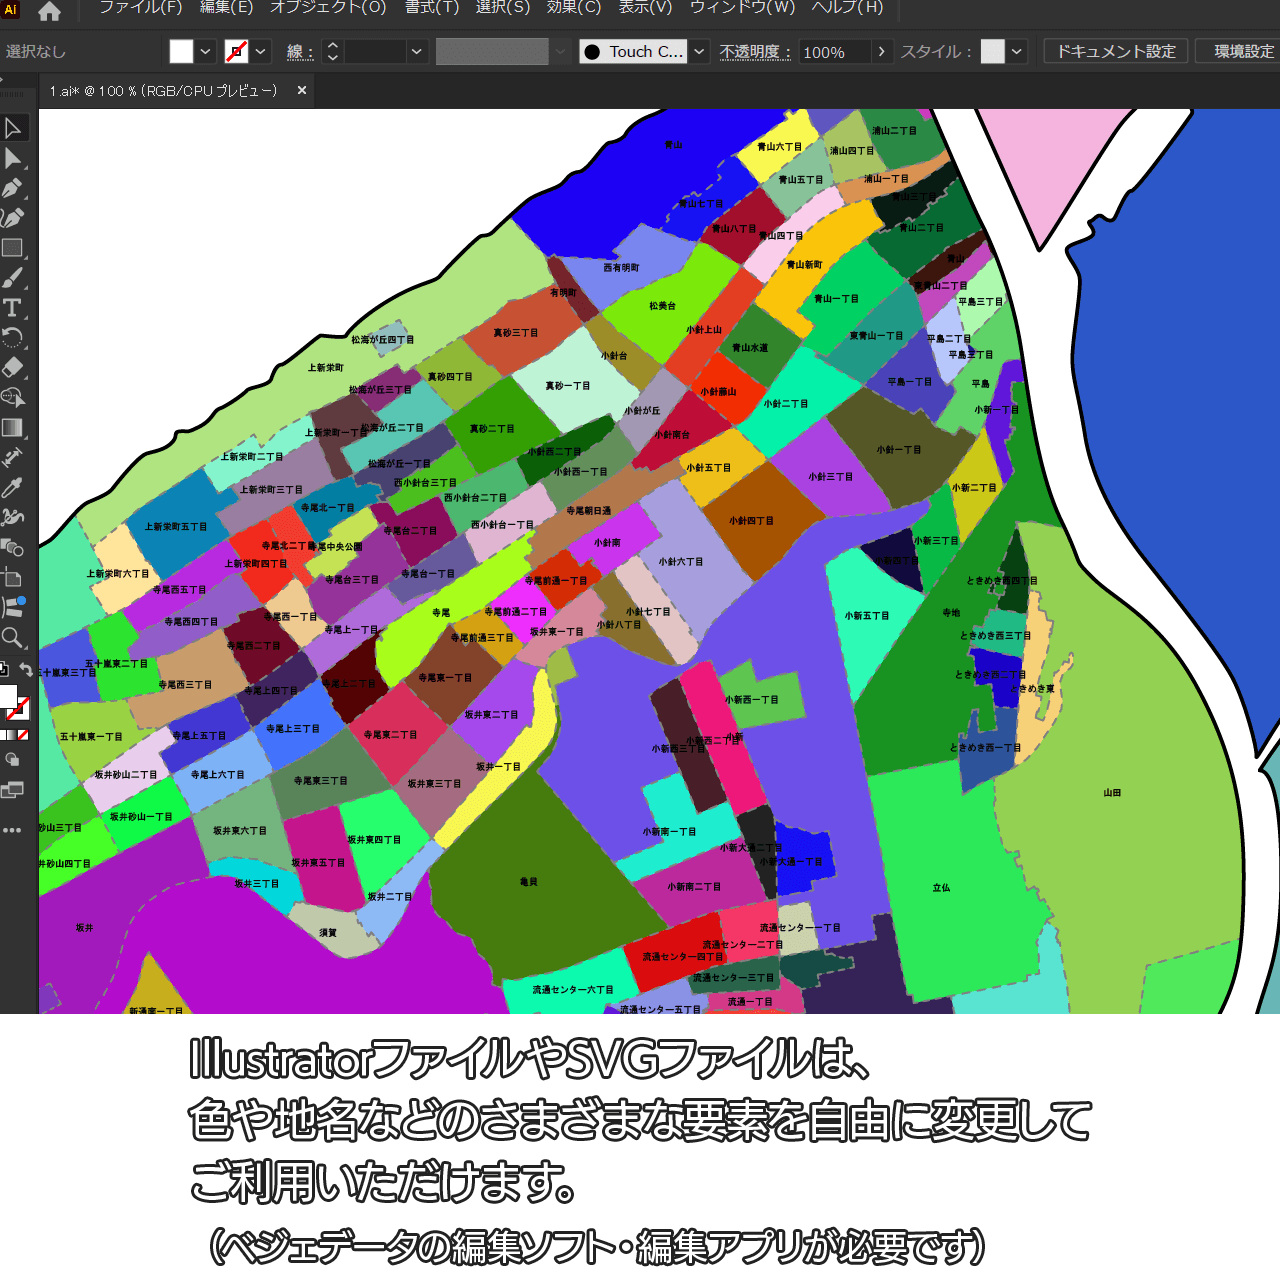This screenshot has width=1280, height=1280.
Task: Open the ウィンドウ(W) menu
Action: coord(742,8)
